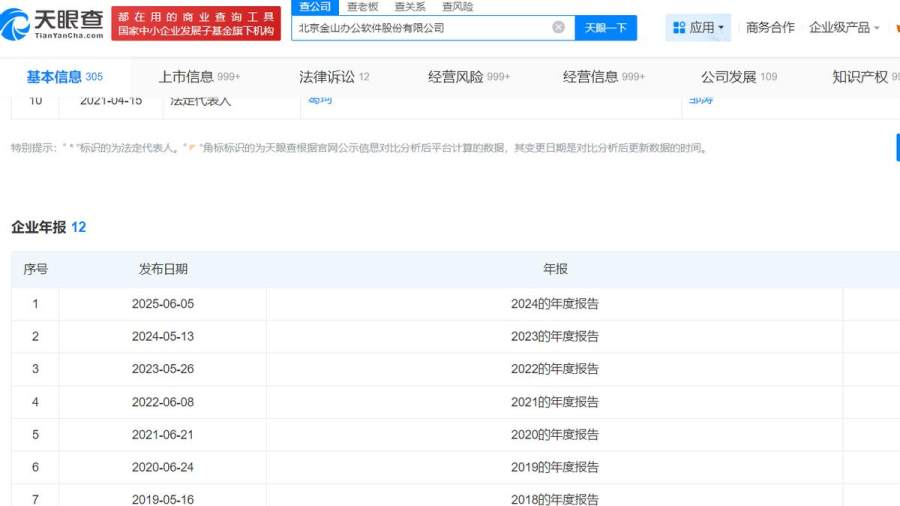Screen dimensions: 900x506
Task: Click the red promotional banner near logo
Action: point(195,23)
